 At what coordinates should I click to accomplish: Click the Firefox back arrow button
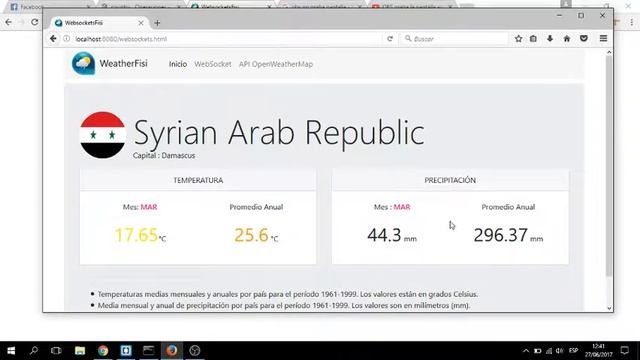click(x=53, y=39)
